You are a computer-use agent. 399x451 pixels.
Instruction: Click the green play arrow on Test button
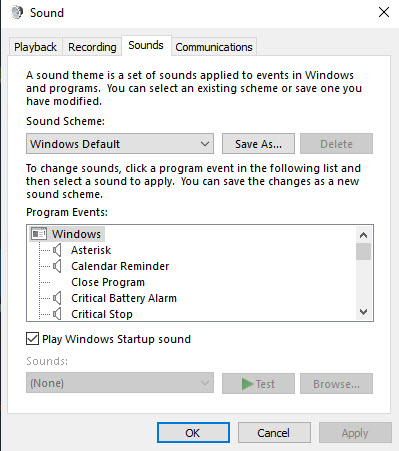click(x=247, y=384)
